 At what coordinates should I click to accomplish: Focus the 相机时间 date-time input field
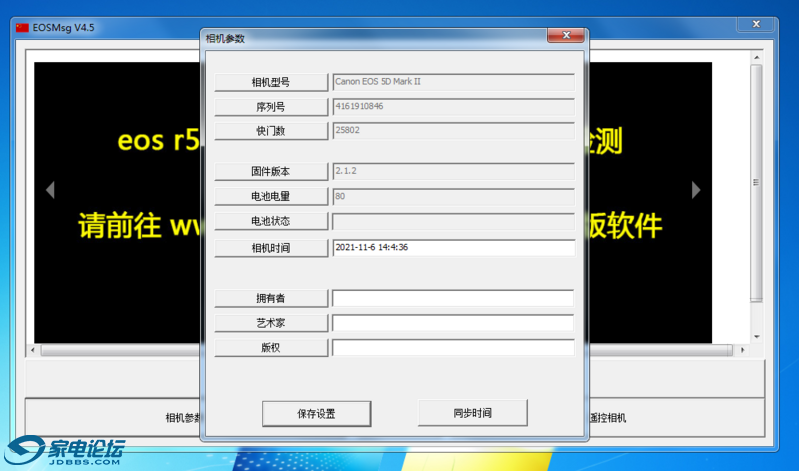(x=454, y=248)
